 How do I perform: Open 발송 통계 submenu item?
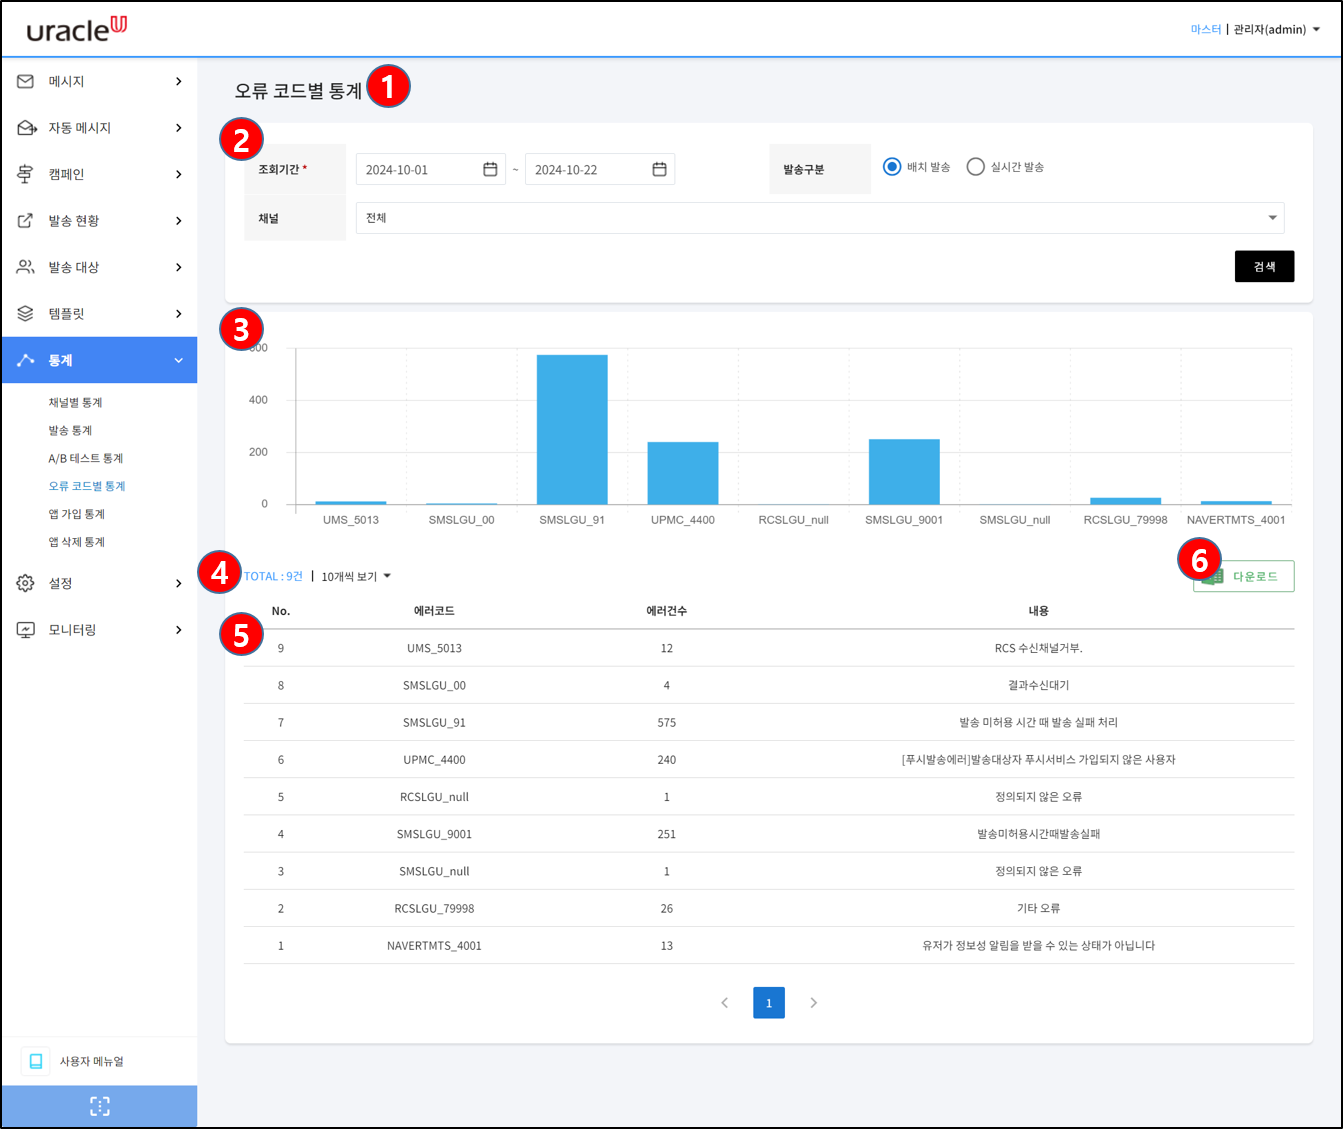pos(70,431)
